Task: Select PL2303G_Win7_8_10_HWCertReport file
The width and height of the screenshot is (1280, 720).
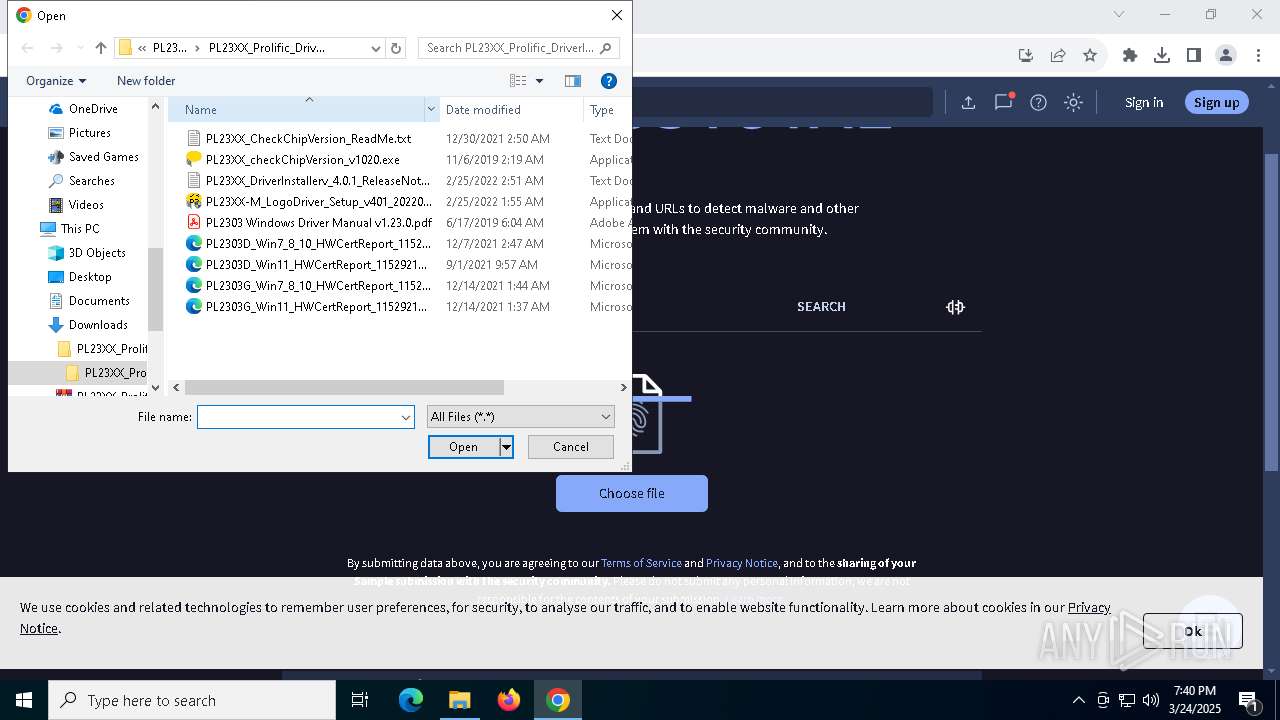Action: (x=308, y=286)
